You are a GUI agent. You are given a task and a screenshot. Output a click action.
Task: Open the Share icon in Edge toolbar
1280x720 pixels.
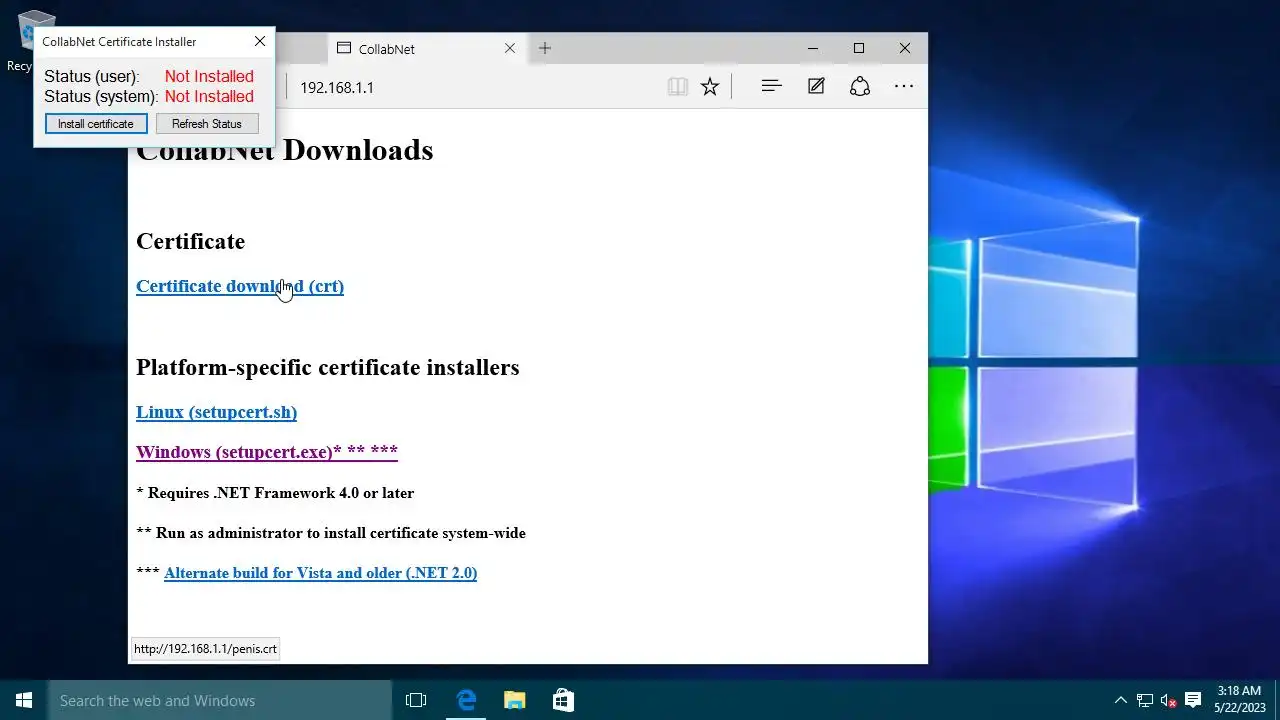pyautogui.click(x=860, y=87)
